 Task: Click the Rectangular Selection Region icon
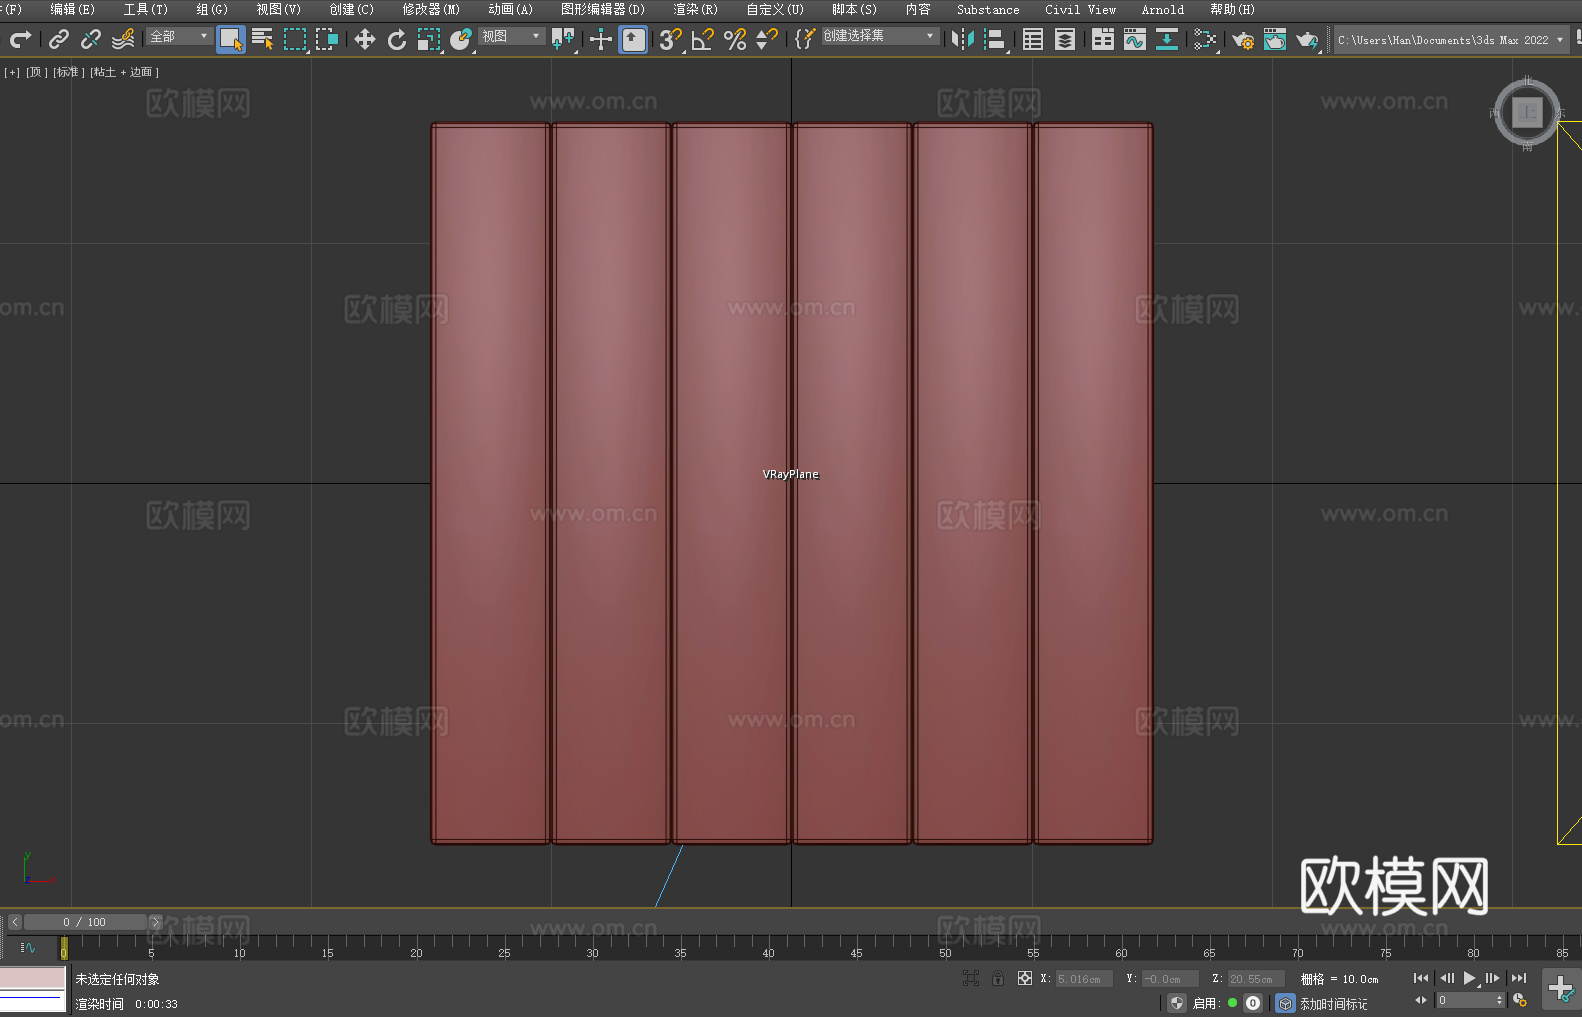(295, 39)
